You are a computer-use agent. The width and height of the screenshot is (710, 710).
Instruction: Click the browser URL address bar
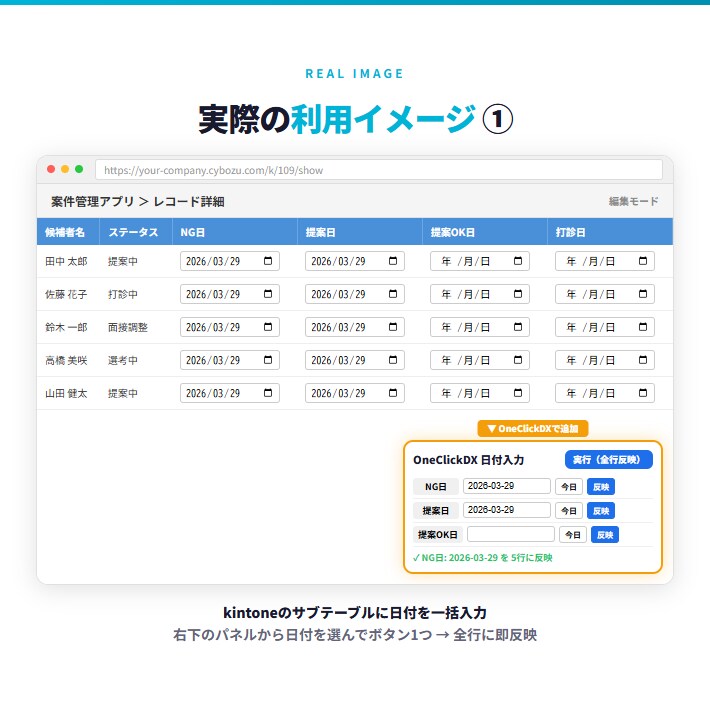coord(379,170)
